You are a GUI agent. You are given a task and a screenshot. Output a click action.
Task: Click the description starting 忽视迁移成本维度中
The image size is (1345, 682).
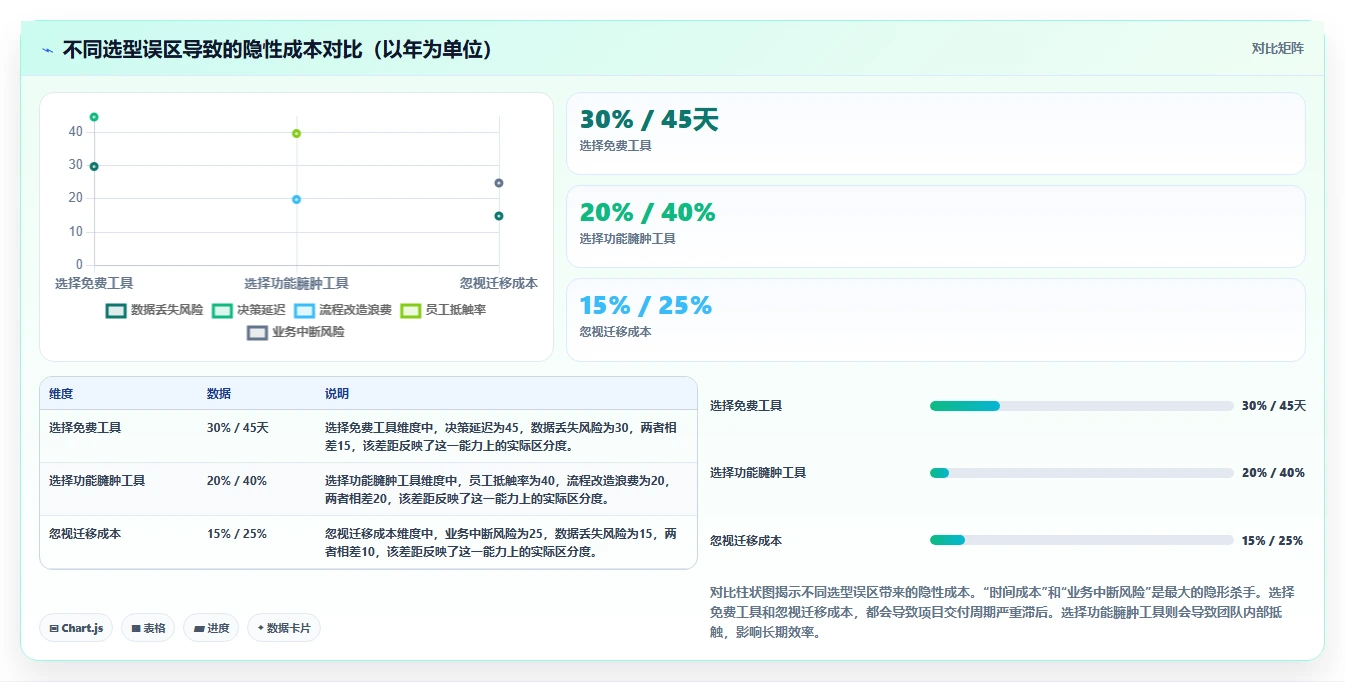coord(503,542)
